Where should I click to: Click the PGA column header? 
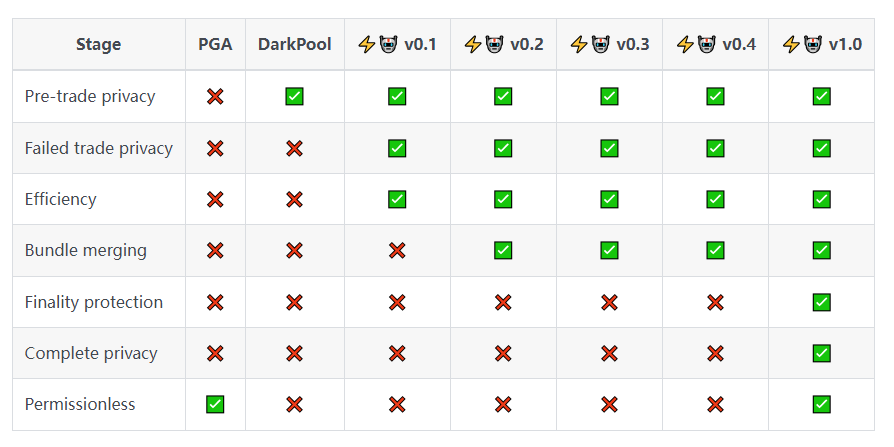[x=215, y=44]
